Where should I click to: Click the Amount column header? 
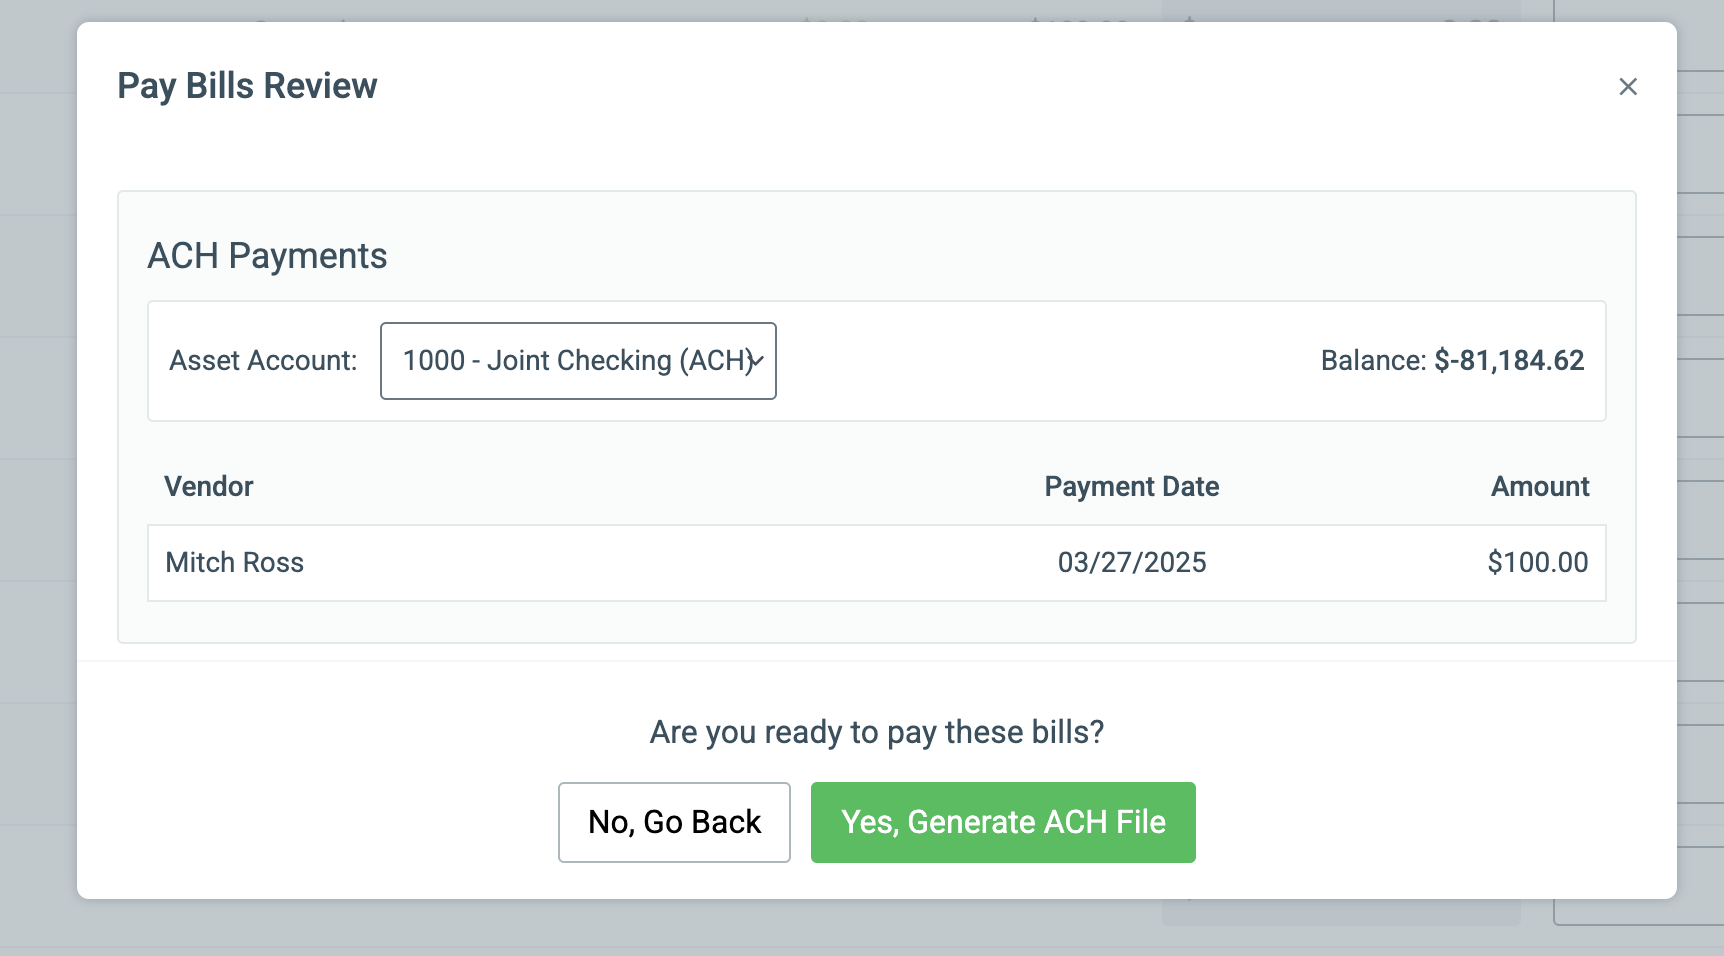pos(1540,487)
